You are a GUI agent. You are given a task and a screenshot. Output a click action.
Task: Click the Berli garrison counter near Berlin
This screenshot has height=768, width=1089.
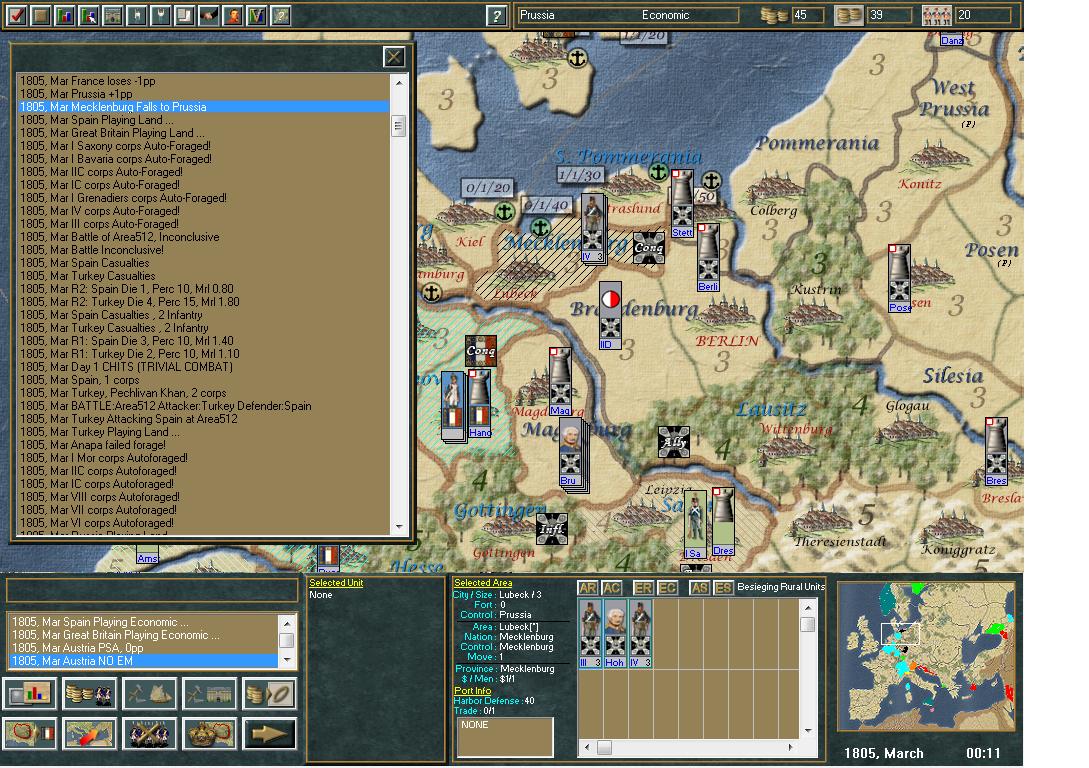pos(708,258)
